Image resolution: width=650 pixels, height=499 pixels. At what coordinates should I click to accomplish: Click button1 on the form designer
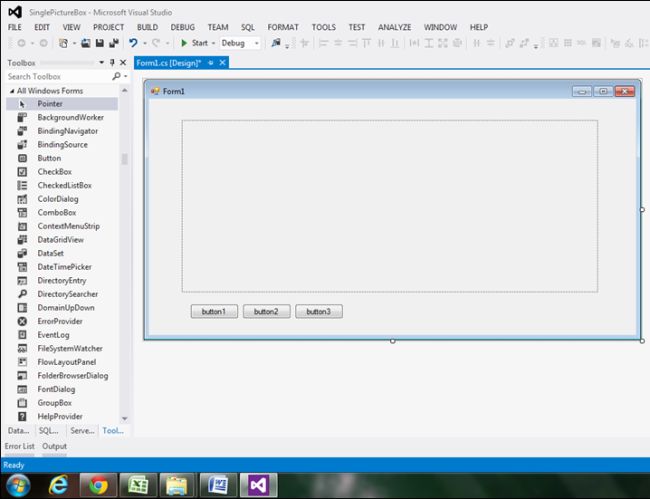click(x=214, y=312)
